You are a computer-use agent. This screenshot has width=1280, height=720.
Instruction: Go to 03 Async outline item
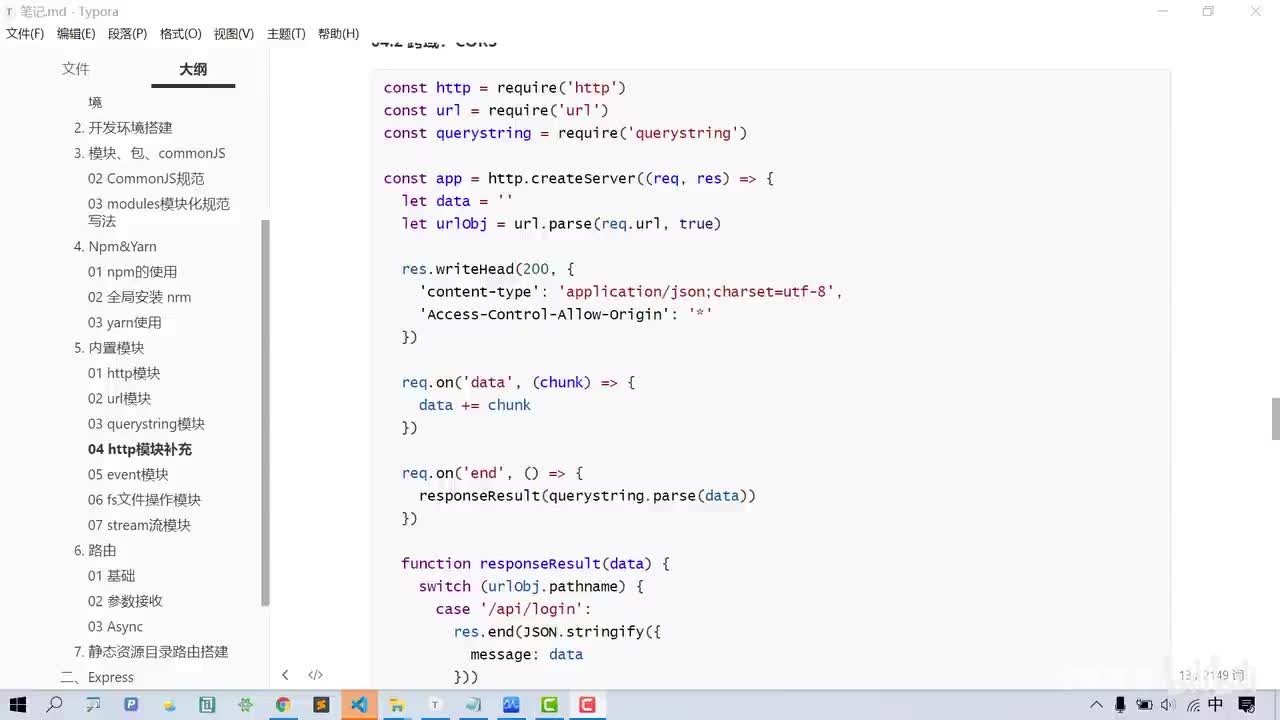[115, 627]
